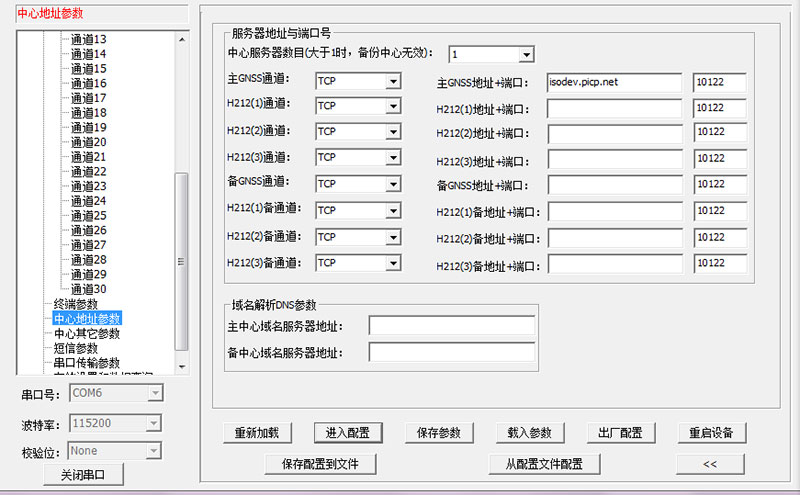Click the 重启设备 button
The image size is (800, 495).
pos(712,433)
